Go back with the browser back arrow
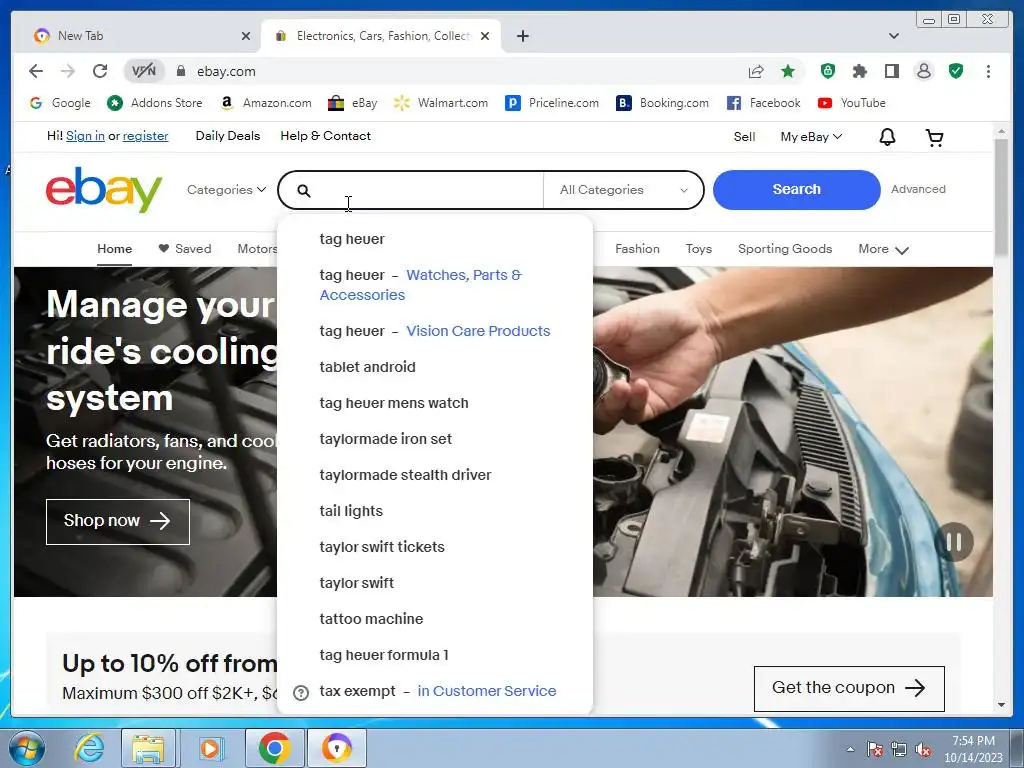Screen dimensions: 1024x768 pyautogui.click(x=36, y=71)
